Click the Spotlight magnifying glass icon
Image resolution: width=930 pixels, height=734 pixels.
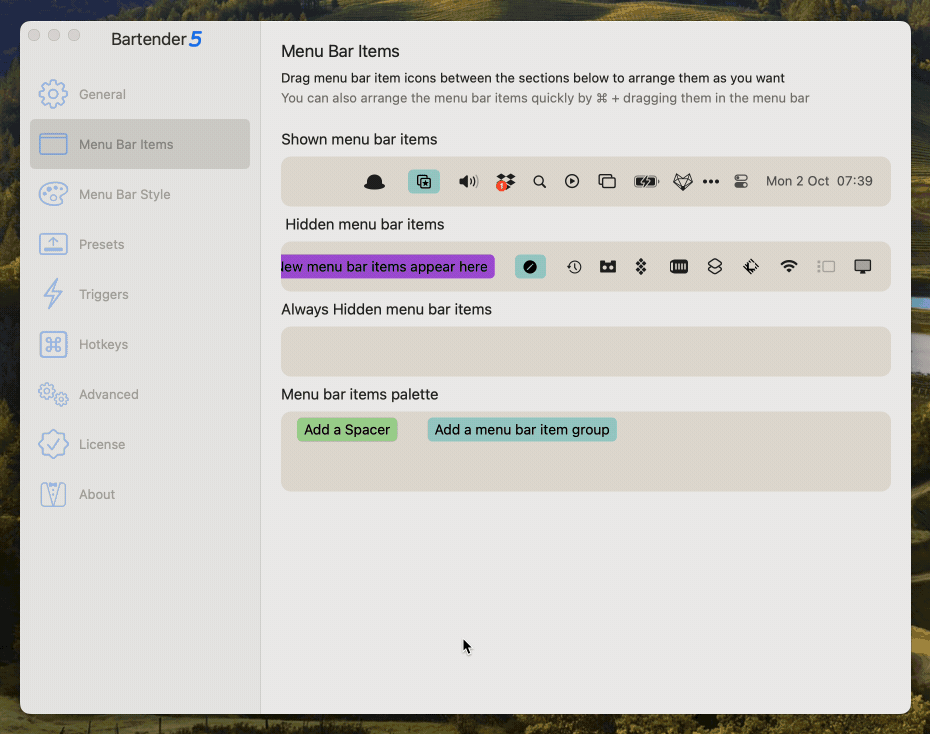coord(539,182)
